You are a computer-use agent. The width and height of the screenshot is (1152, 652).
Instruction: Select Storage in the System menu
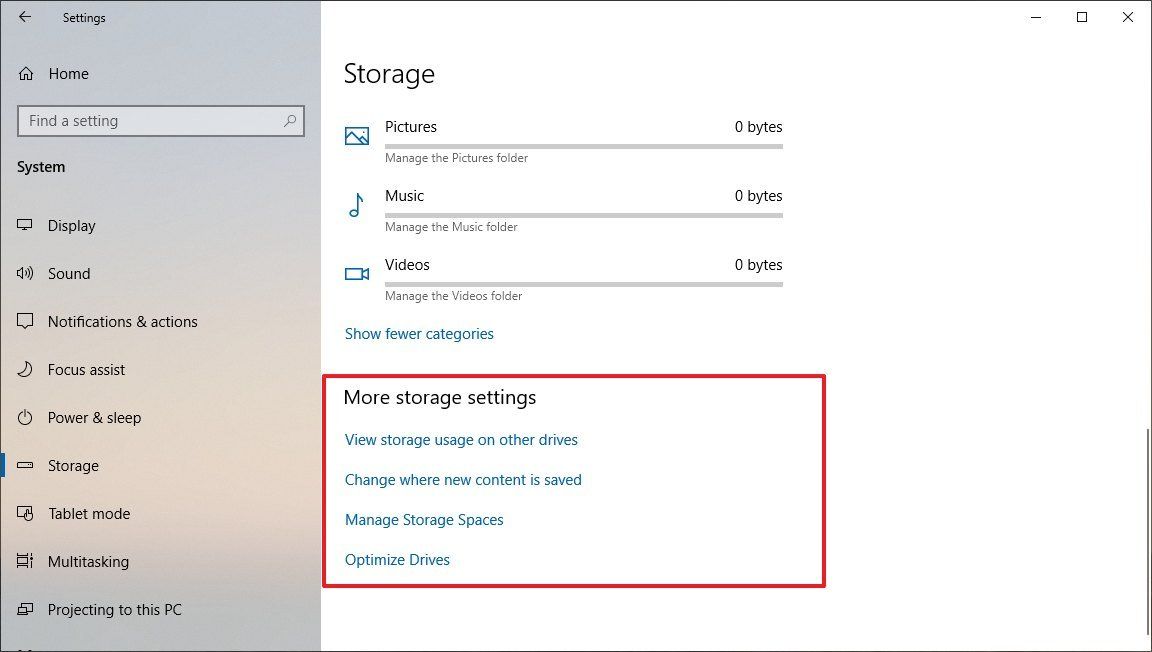(x=73, y=465)
